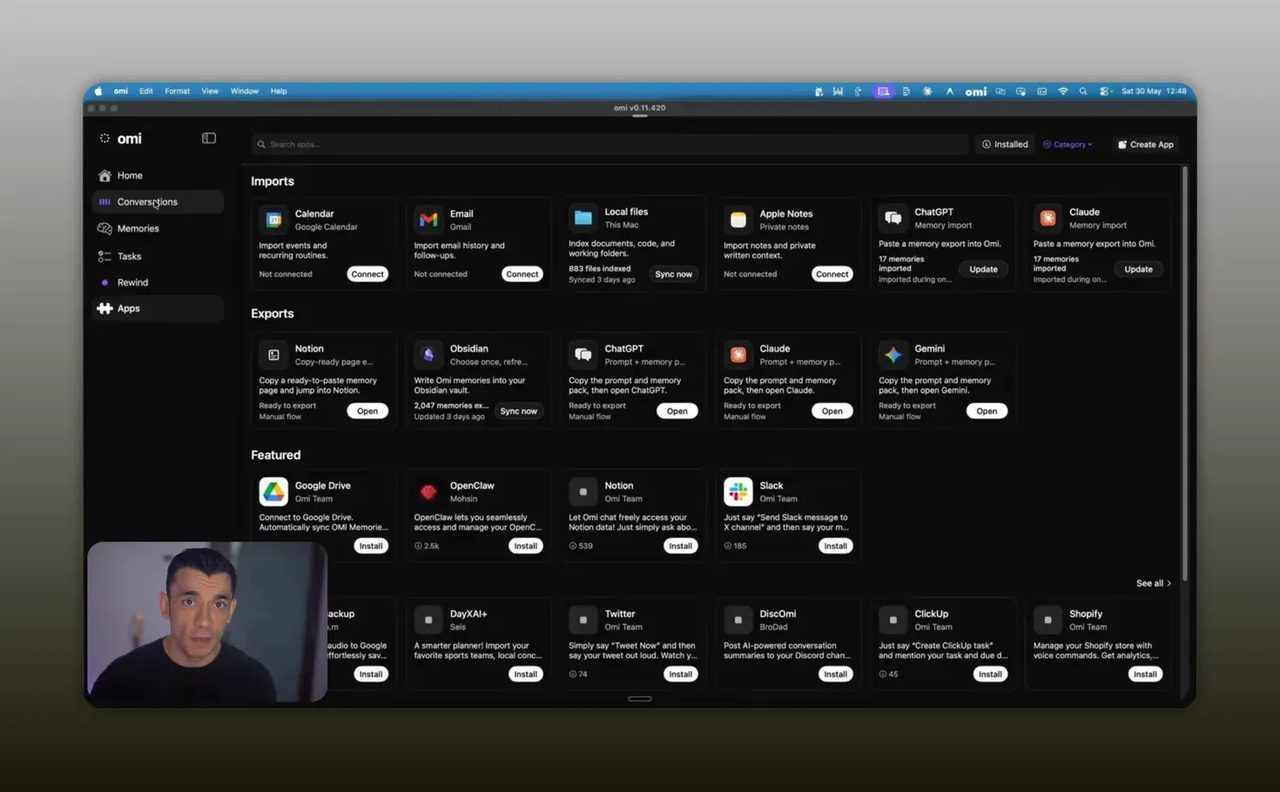Install the Twitter app

tap(681, 674)
